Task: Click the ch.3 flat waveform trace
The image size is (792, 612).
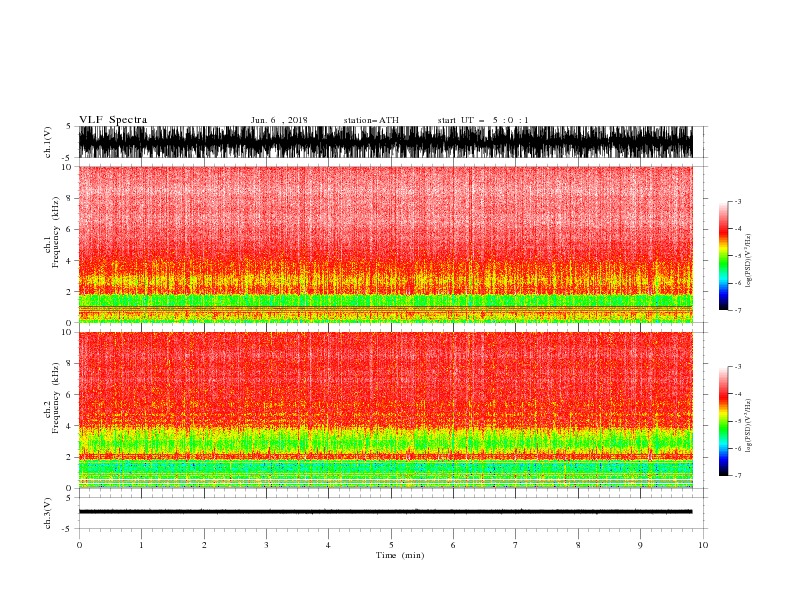Action: click(x=385, y=512)
